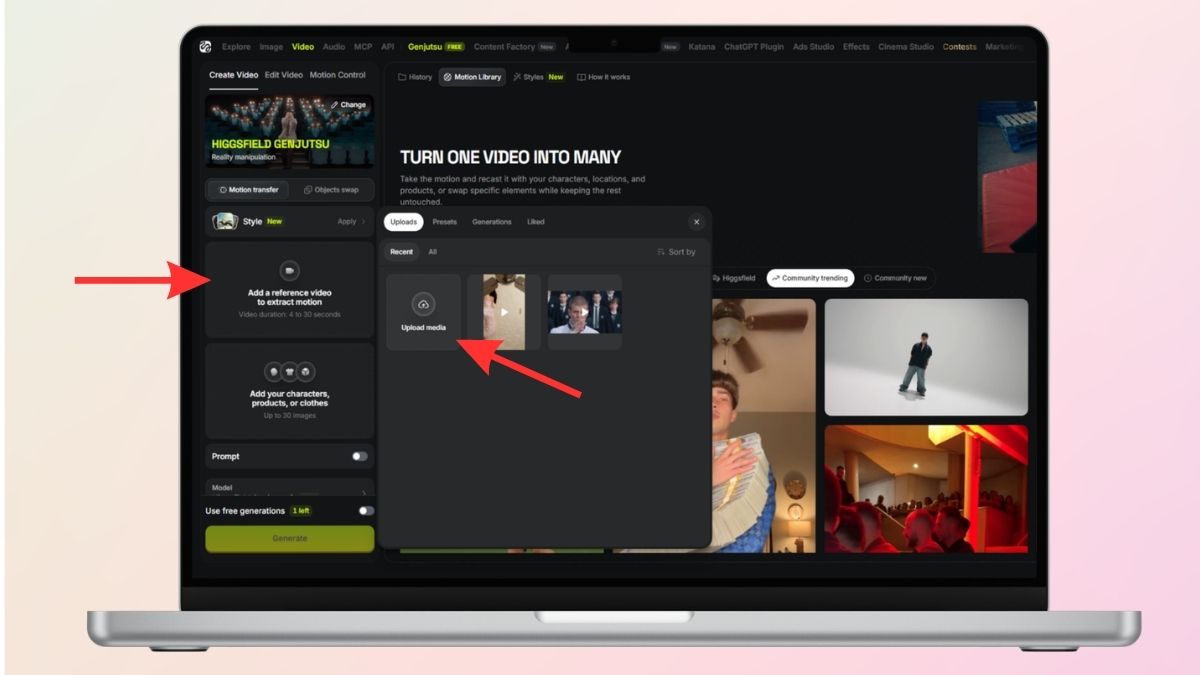Click the camera icon to add reference video

tap(289, 271)
